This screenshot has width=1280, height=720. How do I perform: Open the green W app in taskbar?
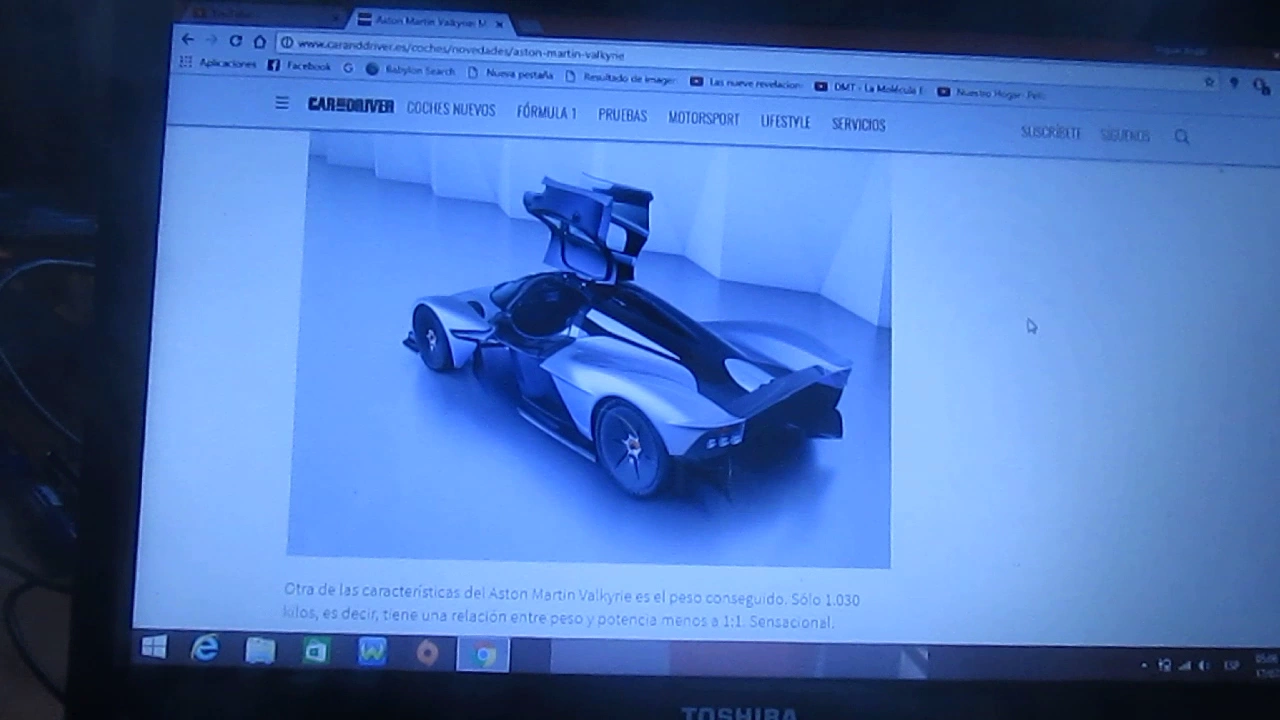372,653
